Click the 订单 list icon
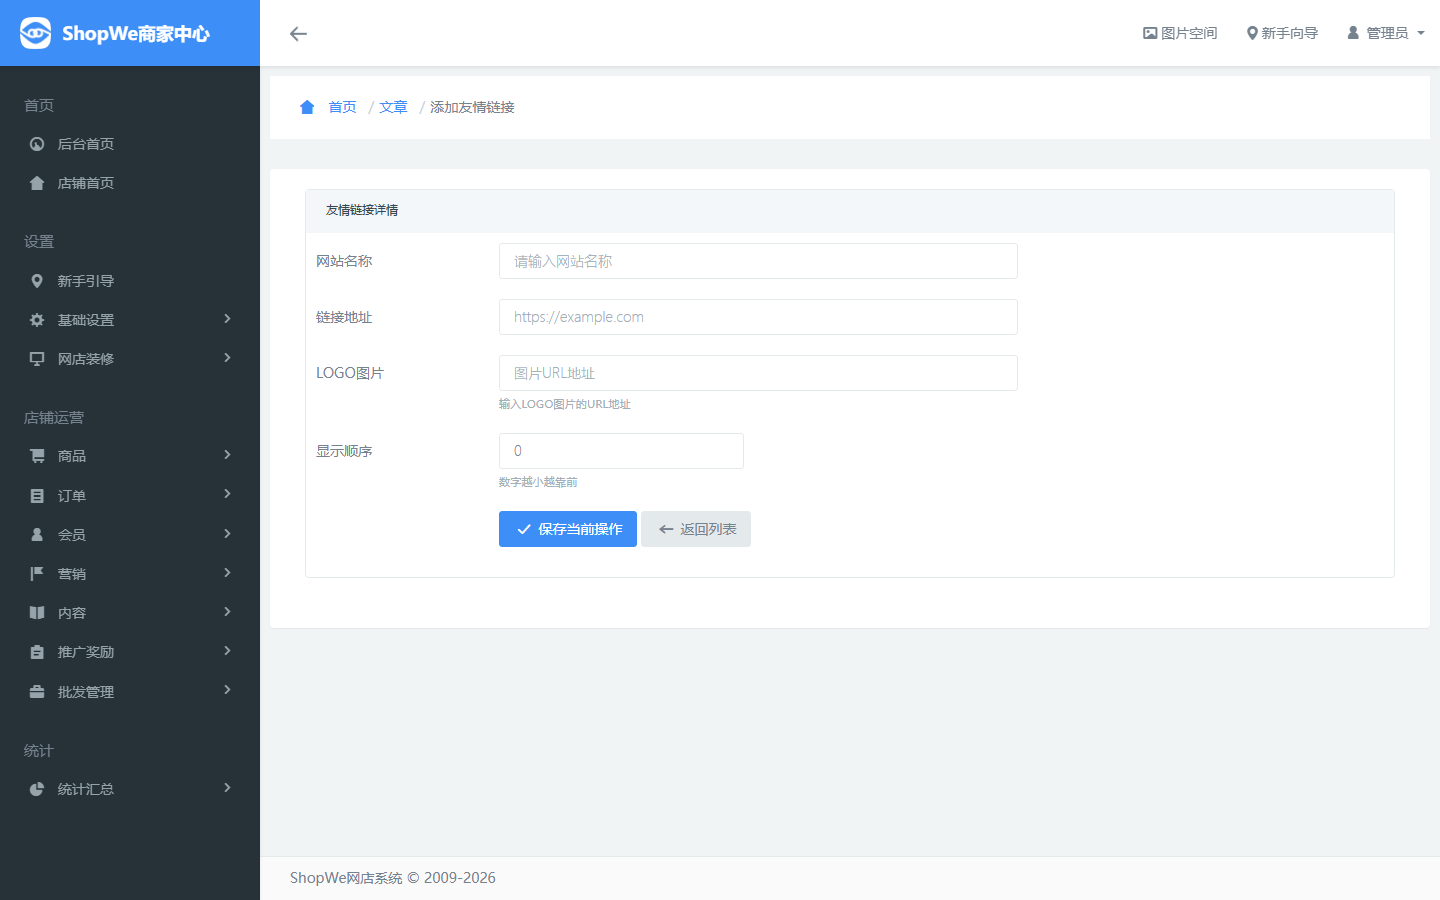The image size is (1440, 900). point(37,496)
